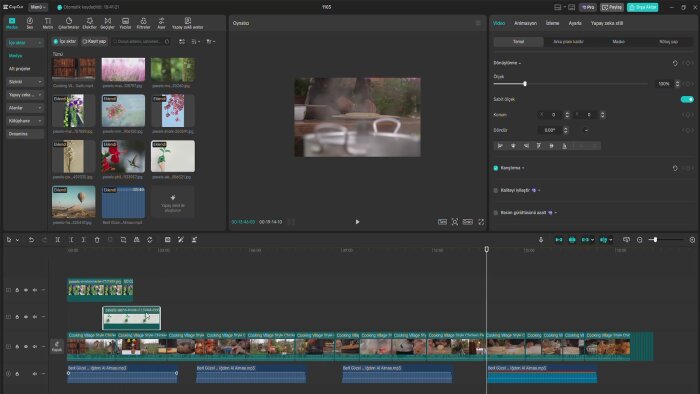Click the media search input field
700x394 pixels.
[x=141, y=41]
